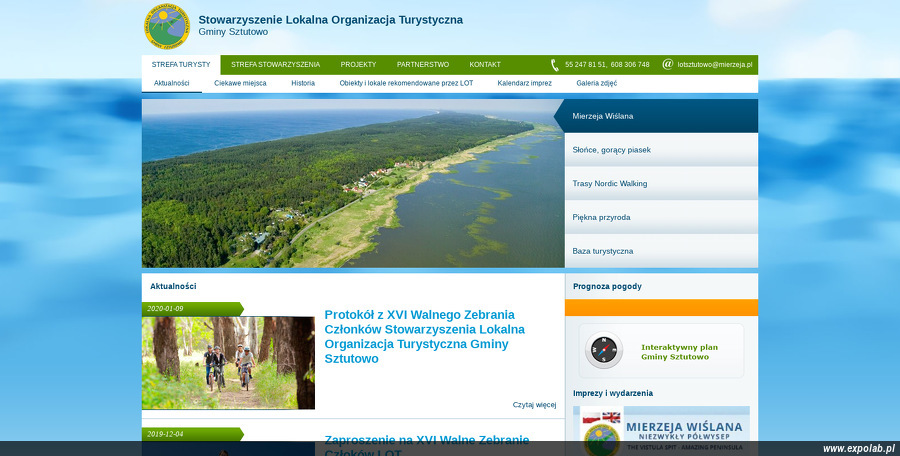The height and width of the screenshot is (456, 900).
Task: Click the Imprezy i wydarzenia heading
Action: point(613,393)
